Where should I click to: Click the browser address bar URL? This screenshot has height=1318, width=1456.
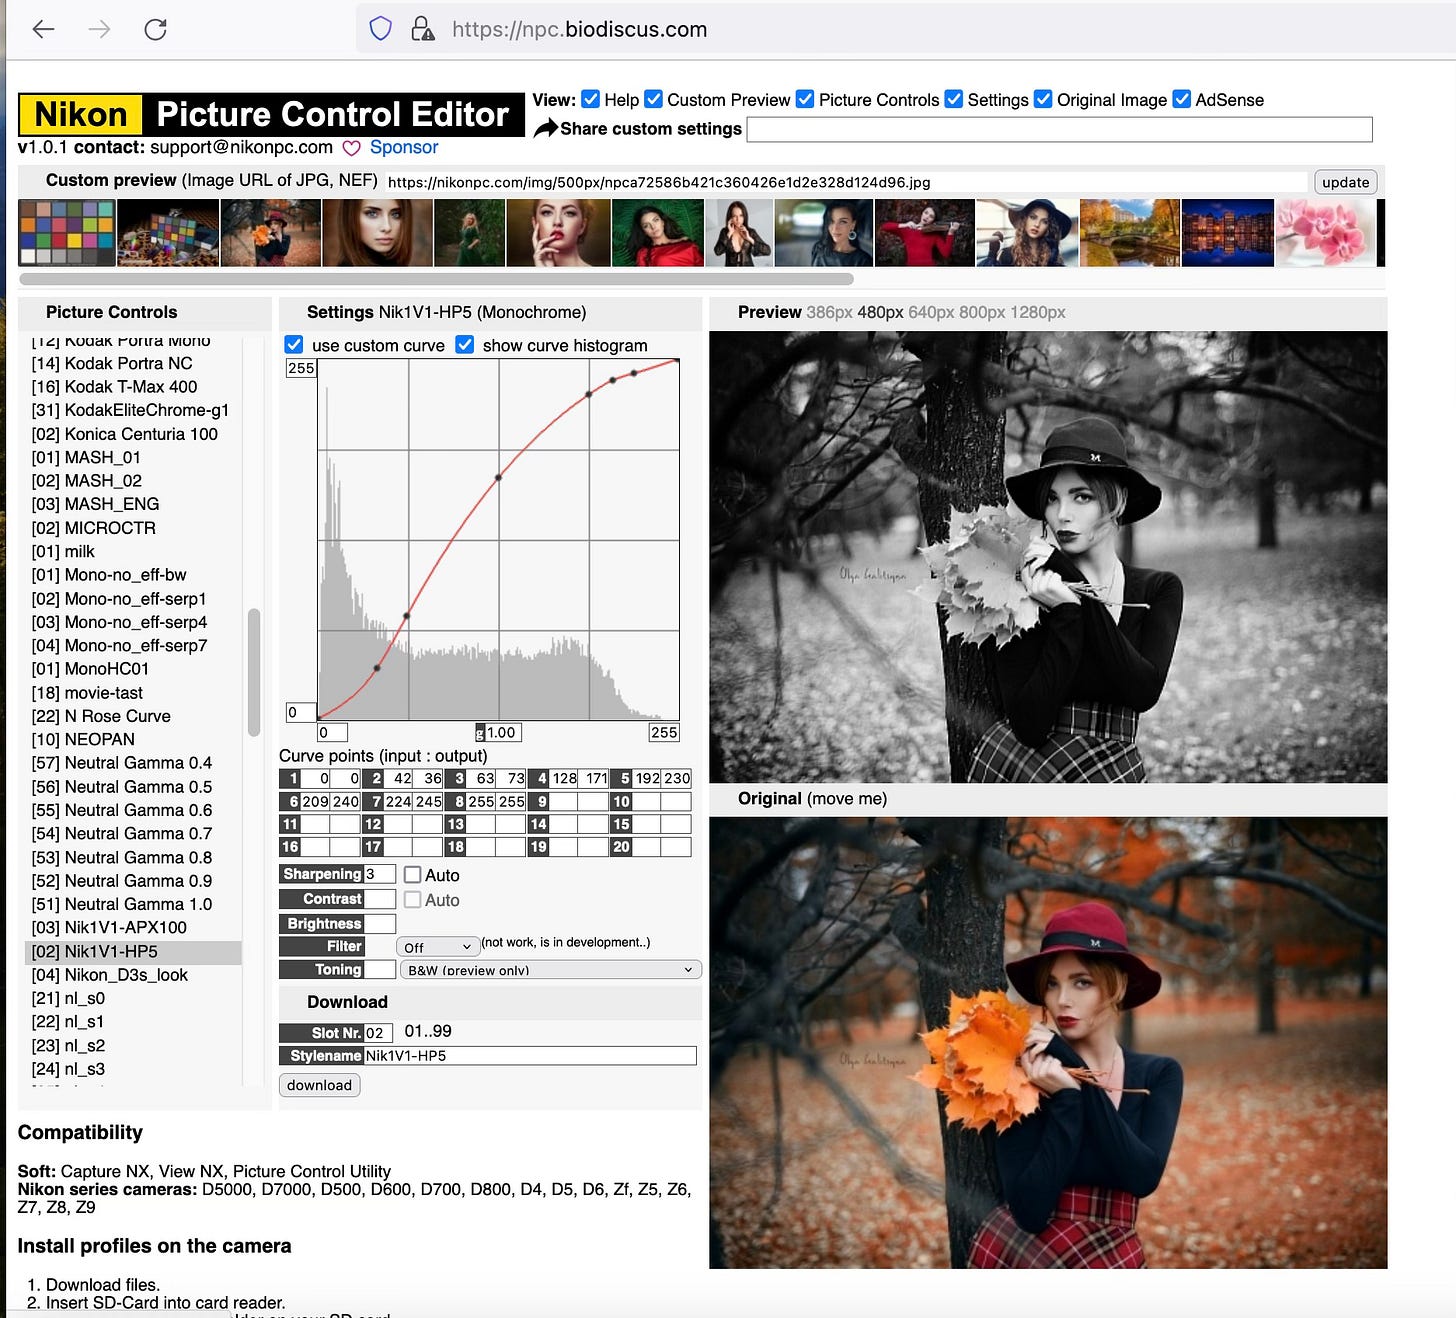(x=579, y=29)
